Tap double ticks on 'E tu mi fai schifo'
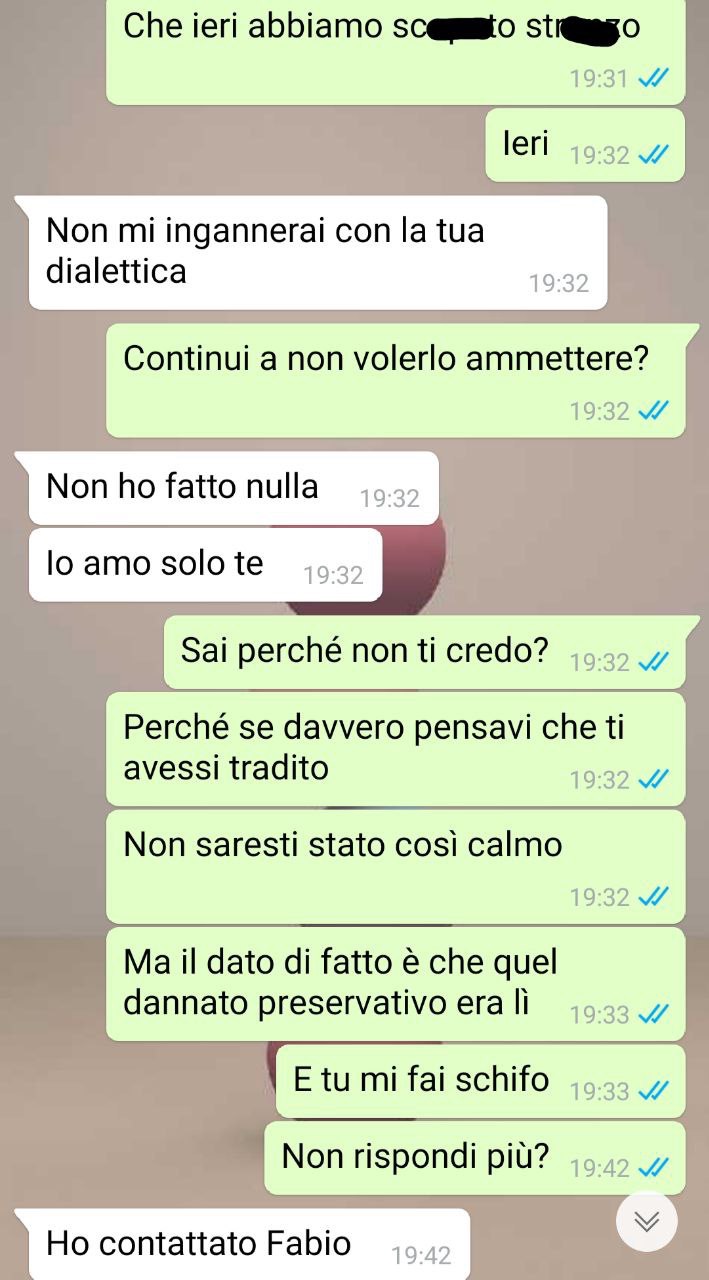 click(653, 1091)
